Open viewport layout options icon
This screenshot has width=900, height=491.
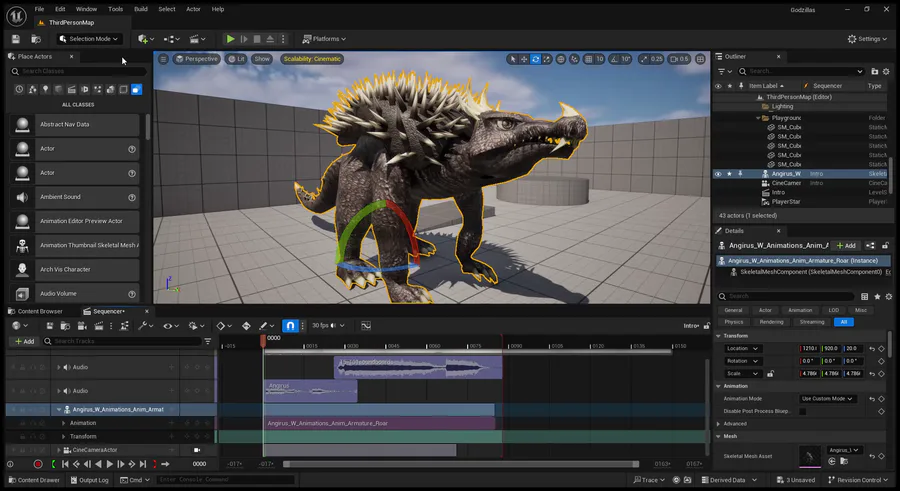tap(700, 59)
